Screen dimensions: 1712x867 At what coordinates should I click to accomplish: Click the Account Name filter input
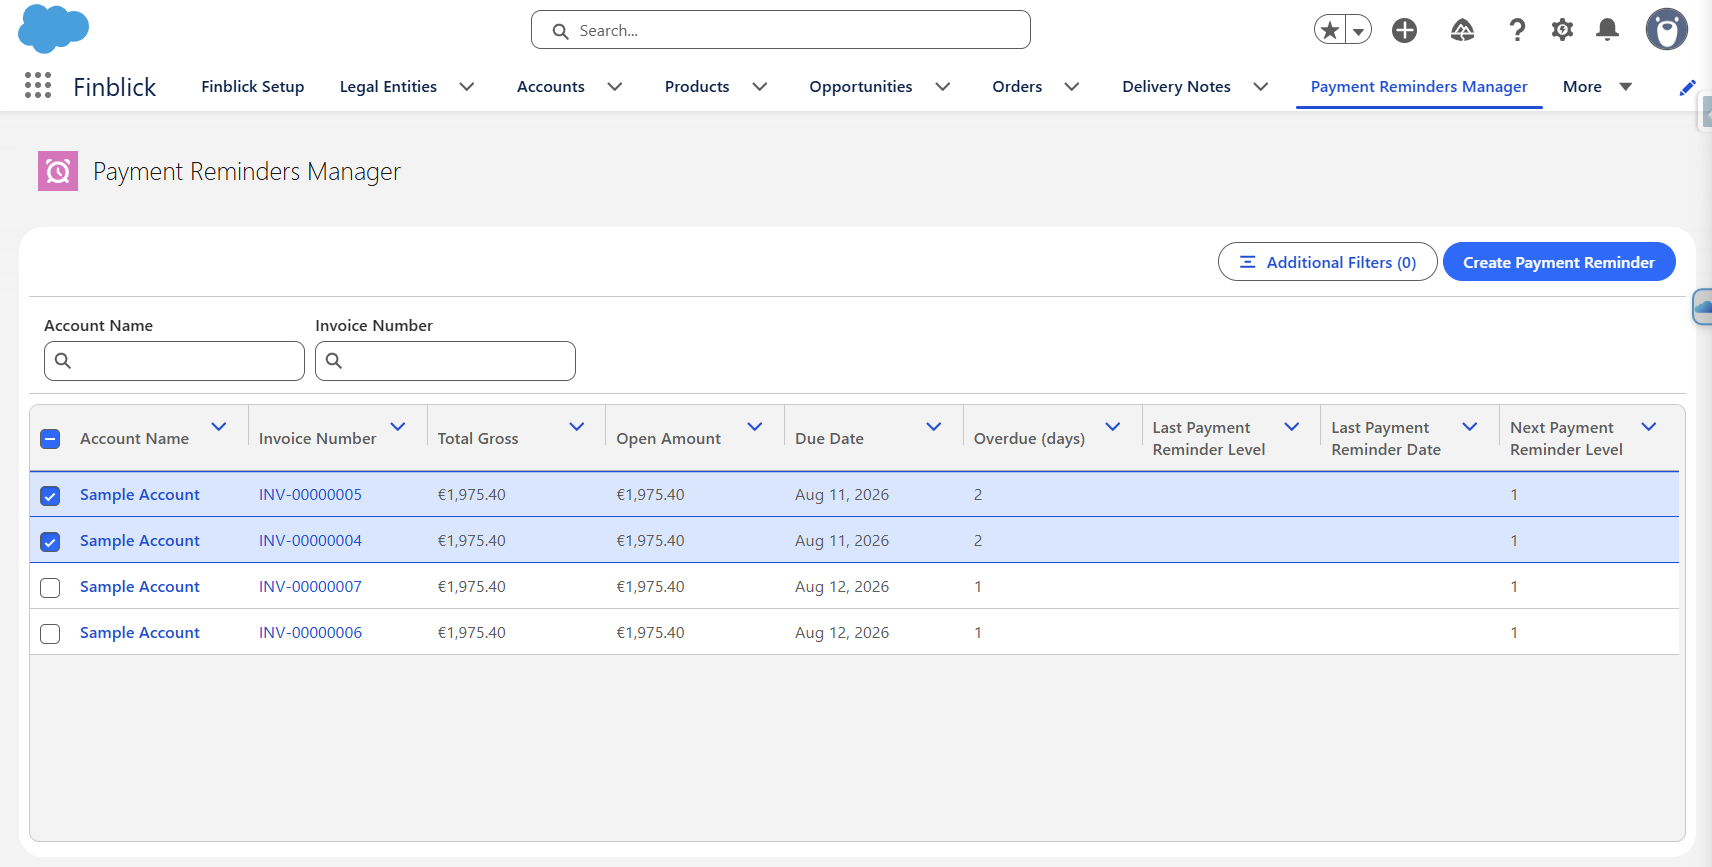tap(174, 361)
